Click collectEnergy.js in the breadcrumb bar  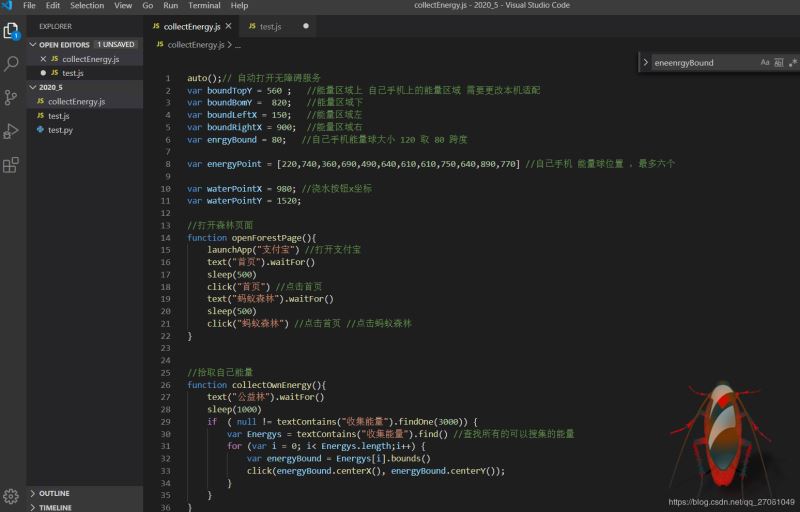pyautogui.click(x=196, y=45)
